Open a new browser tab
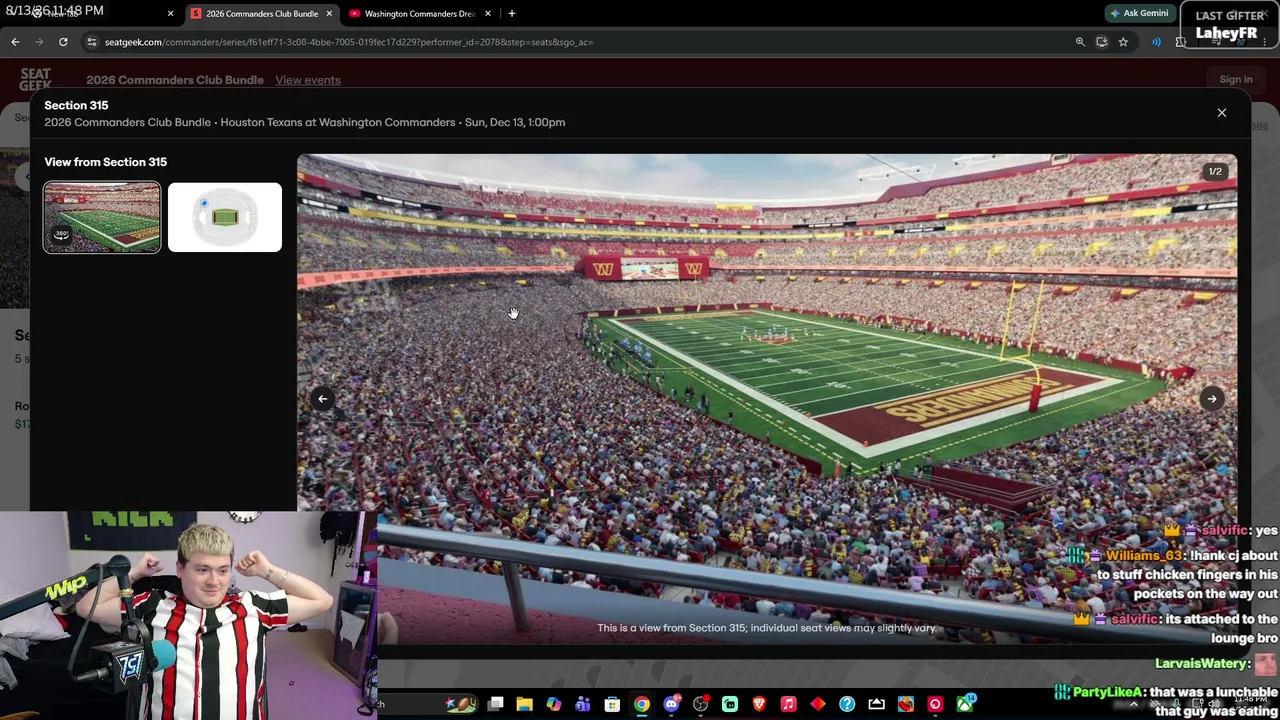Viewport: 1280px width, 720px height. [x=512, y=14]
